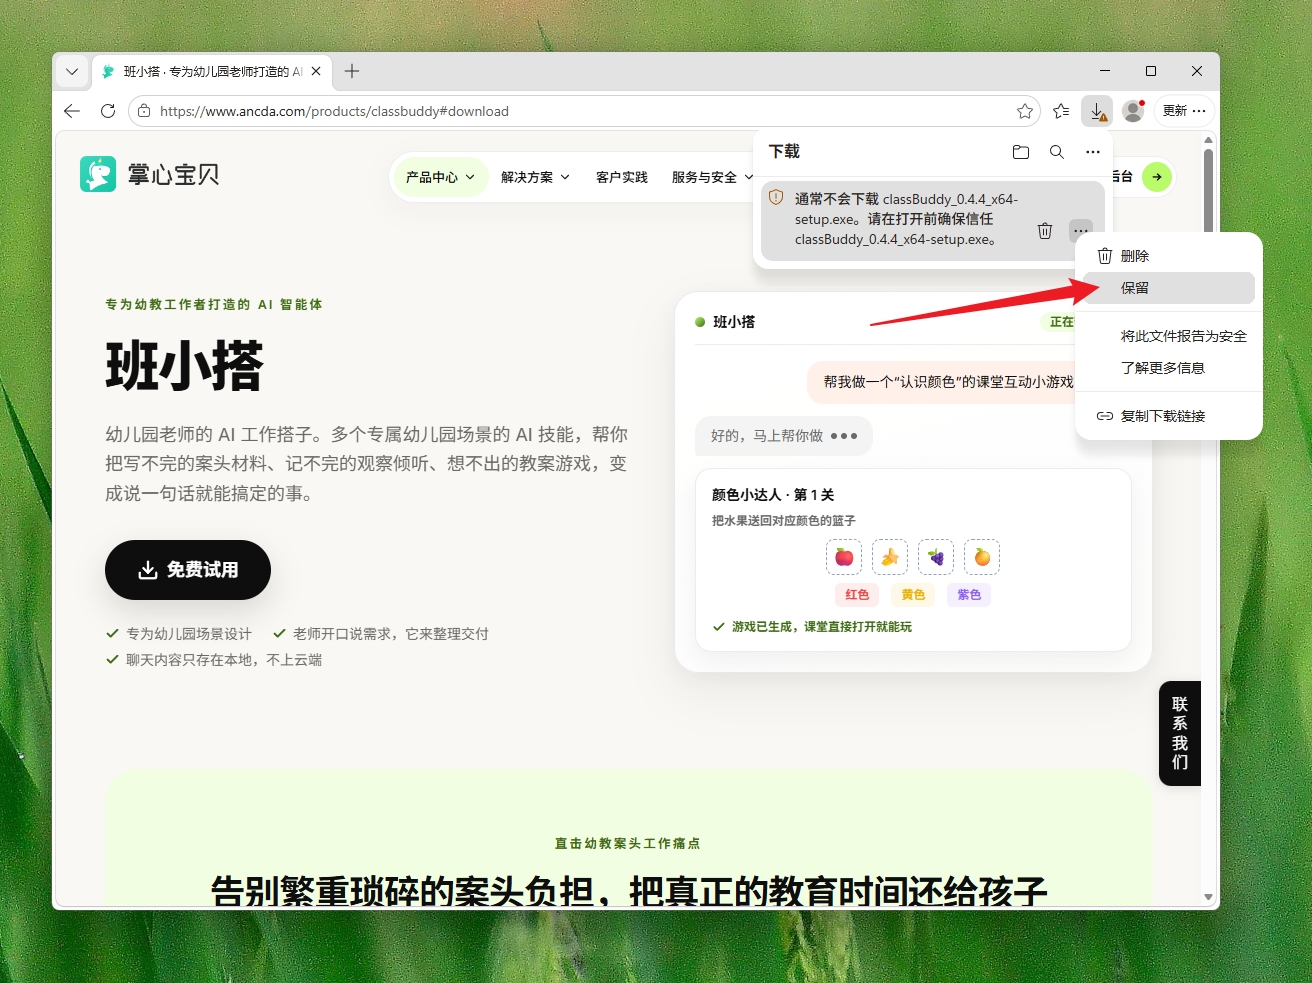Screen dimensions: 1312x983
Task: Select 将此文件报告为安全 menu entry
Action: click(1169, 336)
